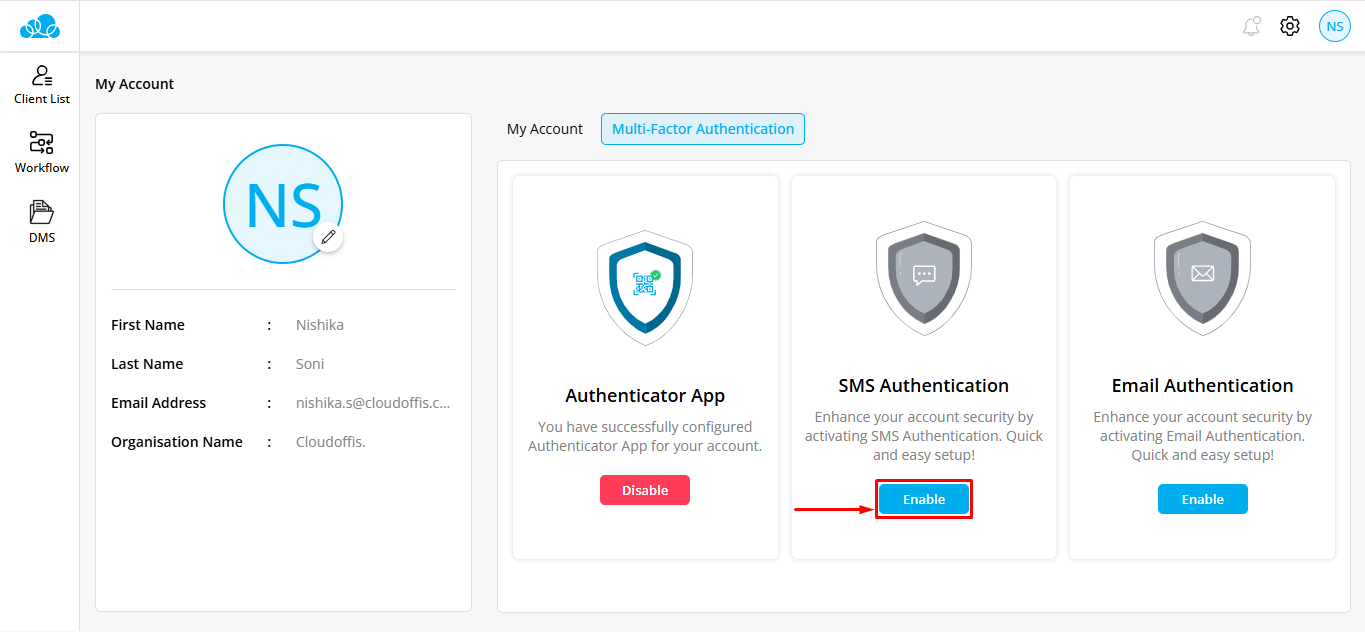Edit the profile picture with the pencil icon

[328, 238]
